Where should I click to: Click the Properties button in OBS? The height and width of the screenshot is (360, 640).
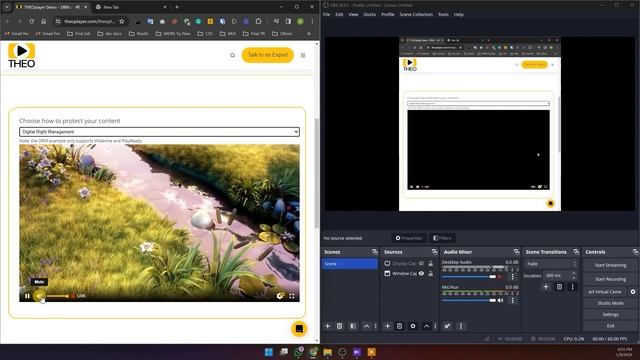click(x=409, y=238)
